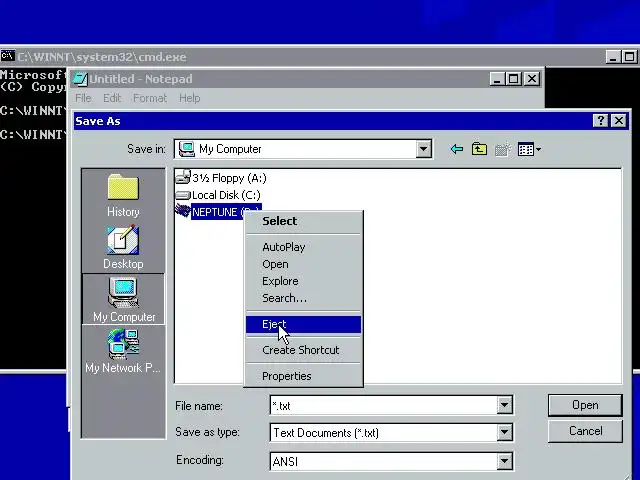Select the 3½ Floppy (A:) drive
This screenshot has width=640, height=480.
221,178
